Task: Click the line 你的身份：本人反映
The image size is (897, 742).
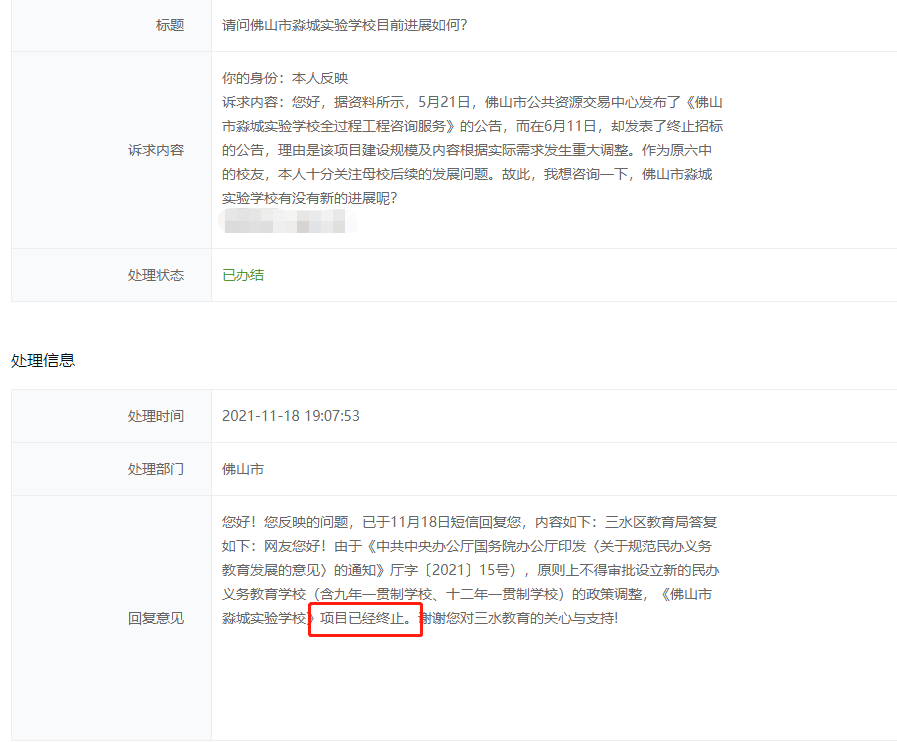Action: point(285,78)
